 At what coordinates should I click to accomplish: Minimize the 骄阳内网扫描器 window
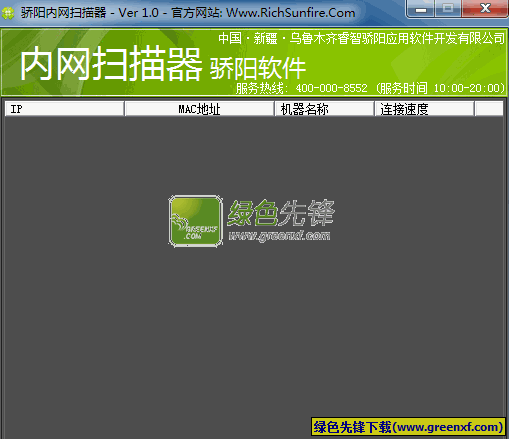[x=421, y=8]
